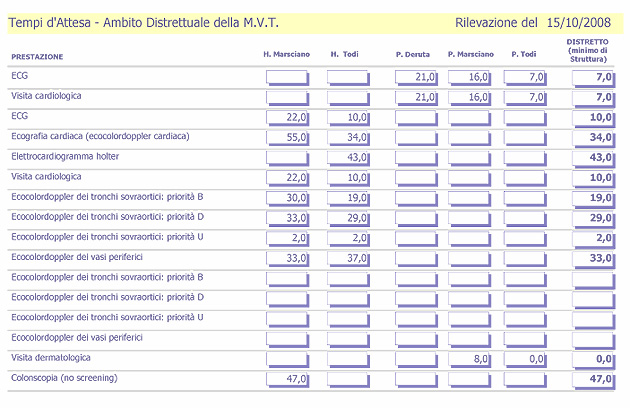630x408 pixels.
Task: Click the P. Deruta column header
Action: point(412,56)
